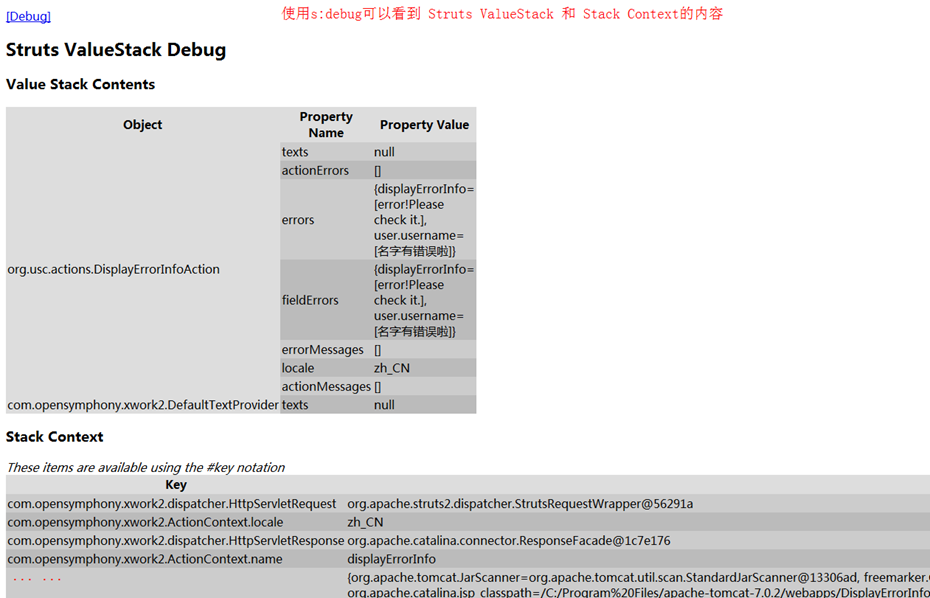Click the 'locale' property name cell
The image size is (930, 598).
326,368
